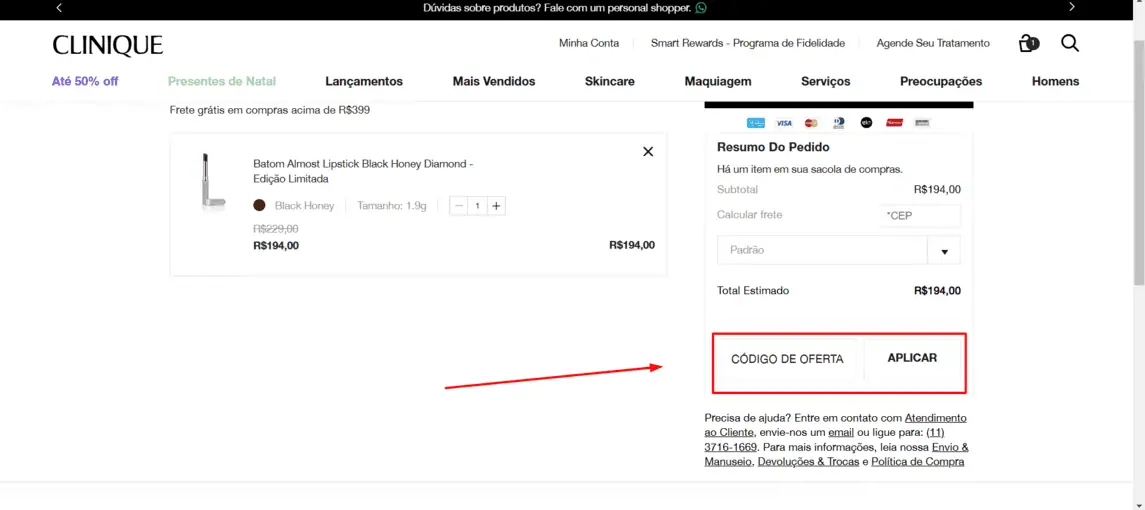Open the Devoluções & Trocas link
1145x510 pixels.
click(808, 462)
